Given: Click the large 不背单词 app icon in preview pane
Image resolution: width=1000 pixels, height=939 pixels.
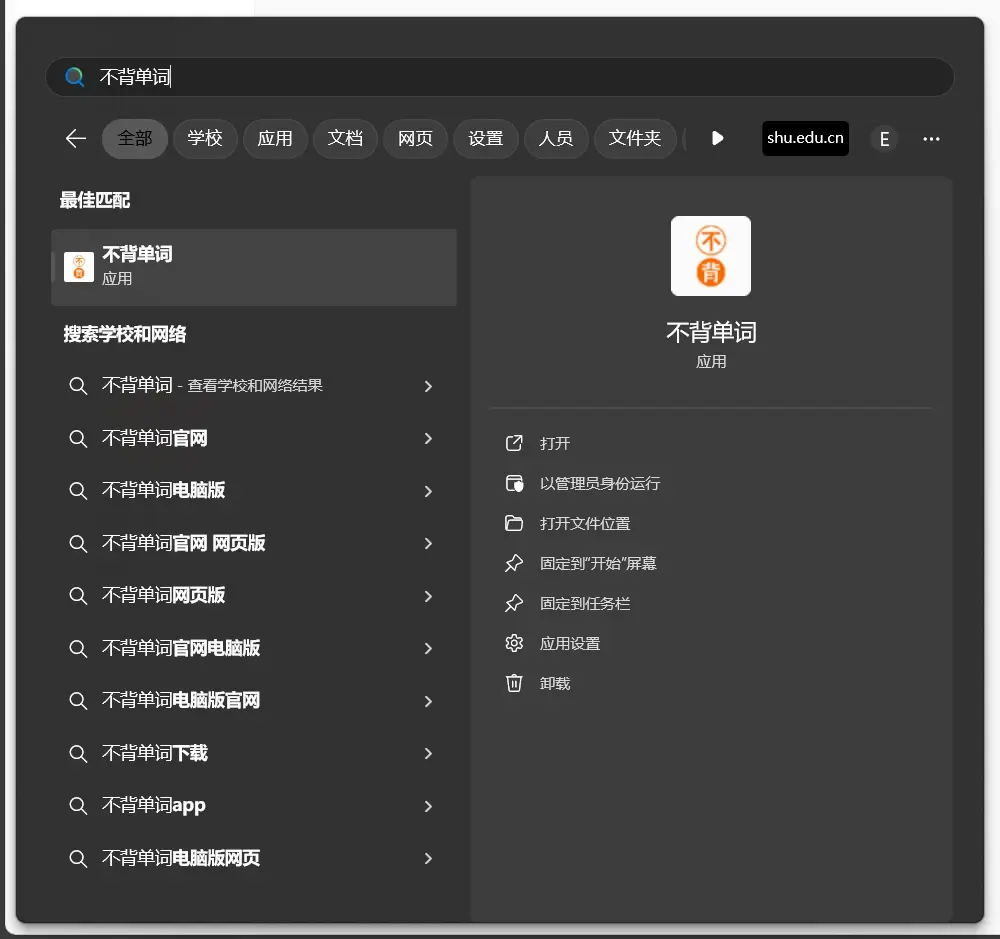Looking at the screenshot, I should click(x=710, y=256).
